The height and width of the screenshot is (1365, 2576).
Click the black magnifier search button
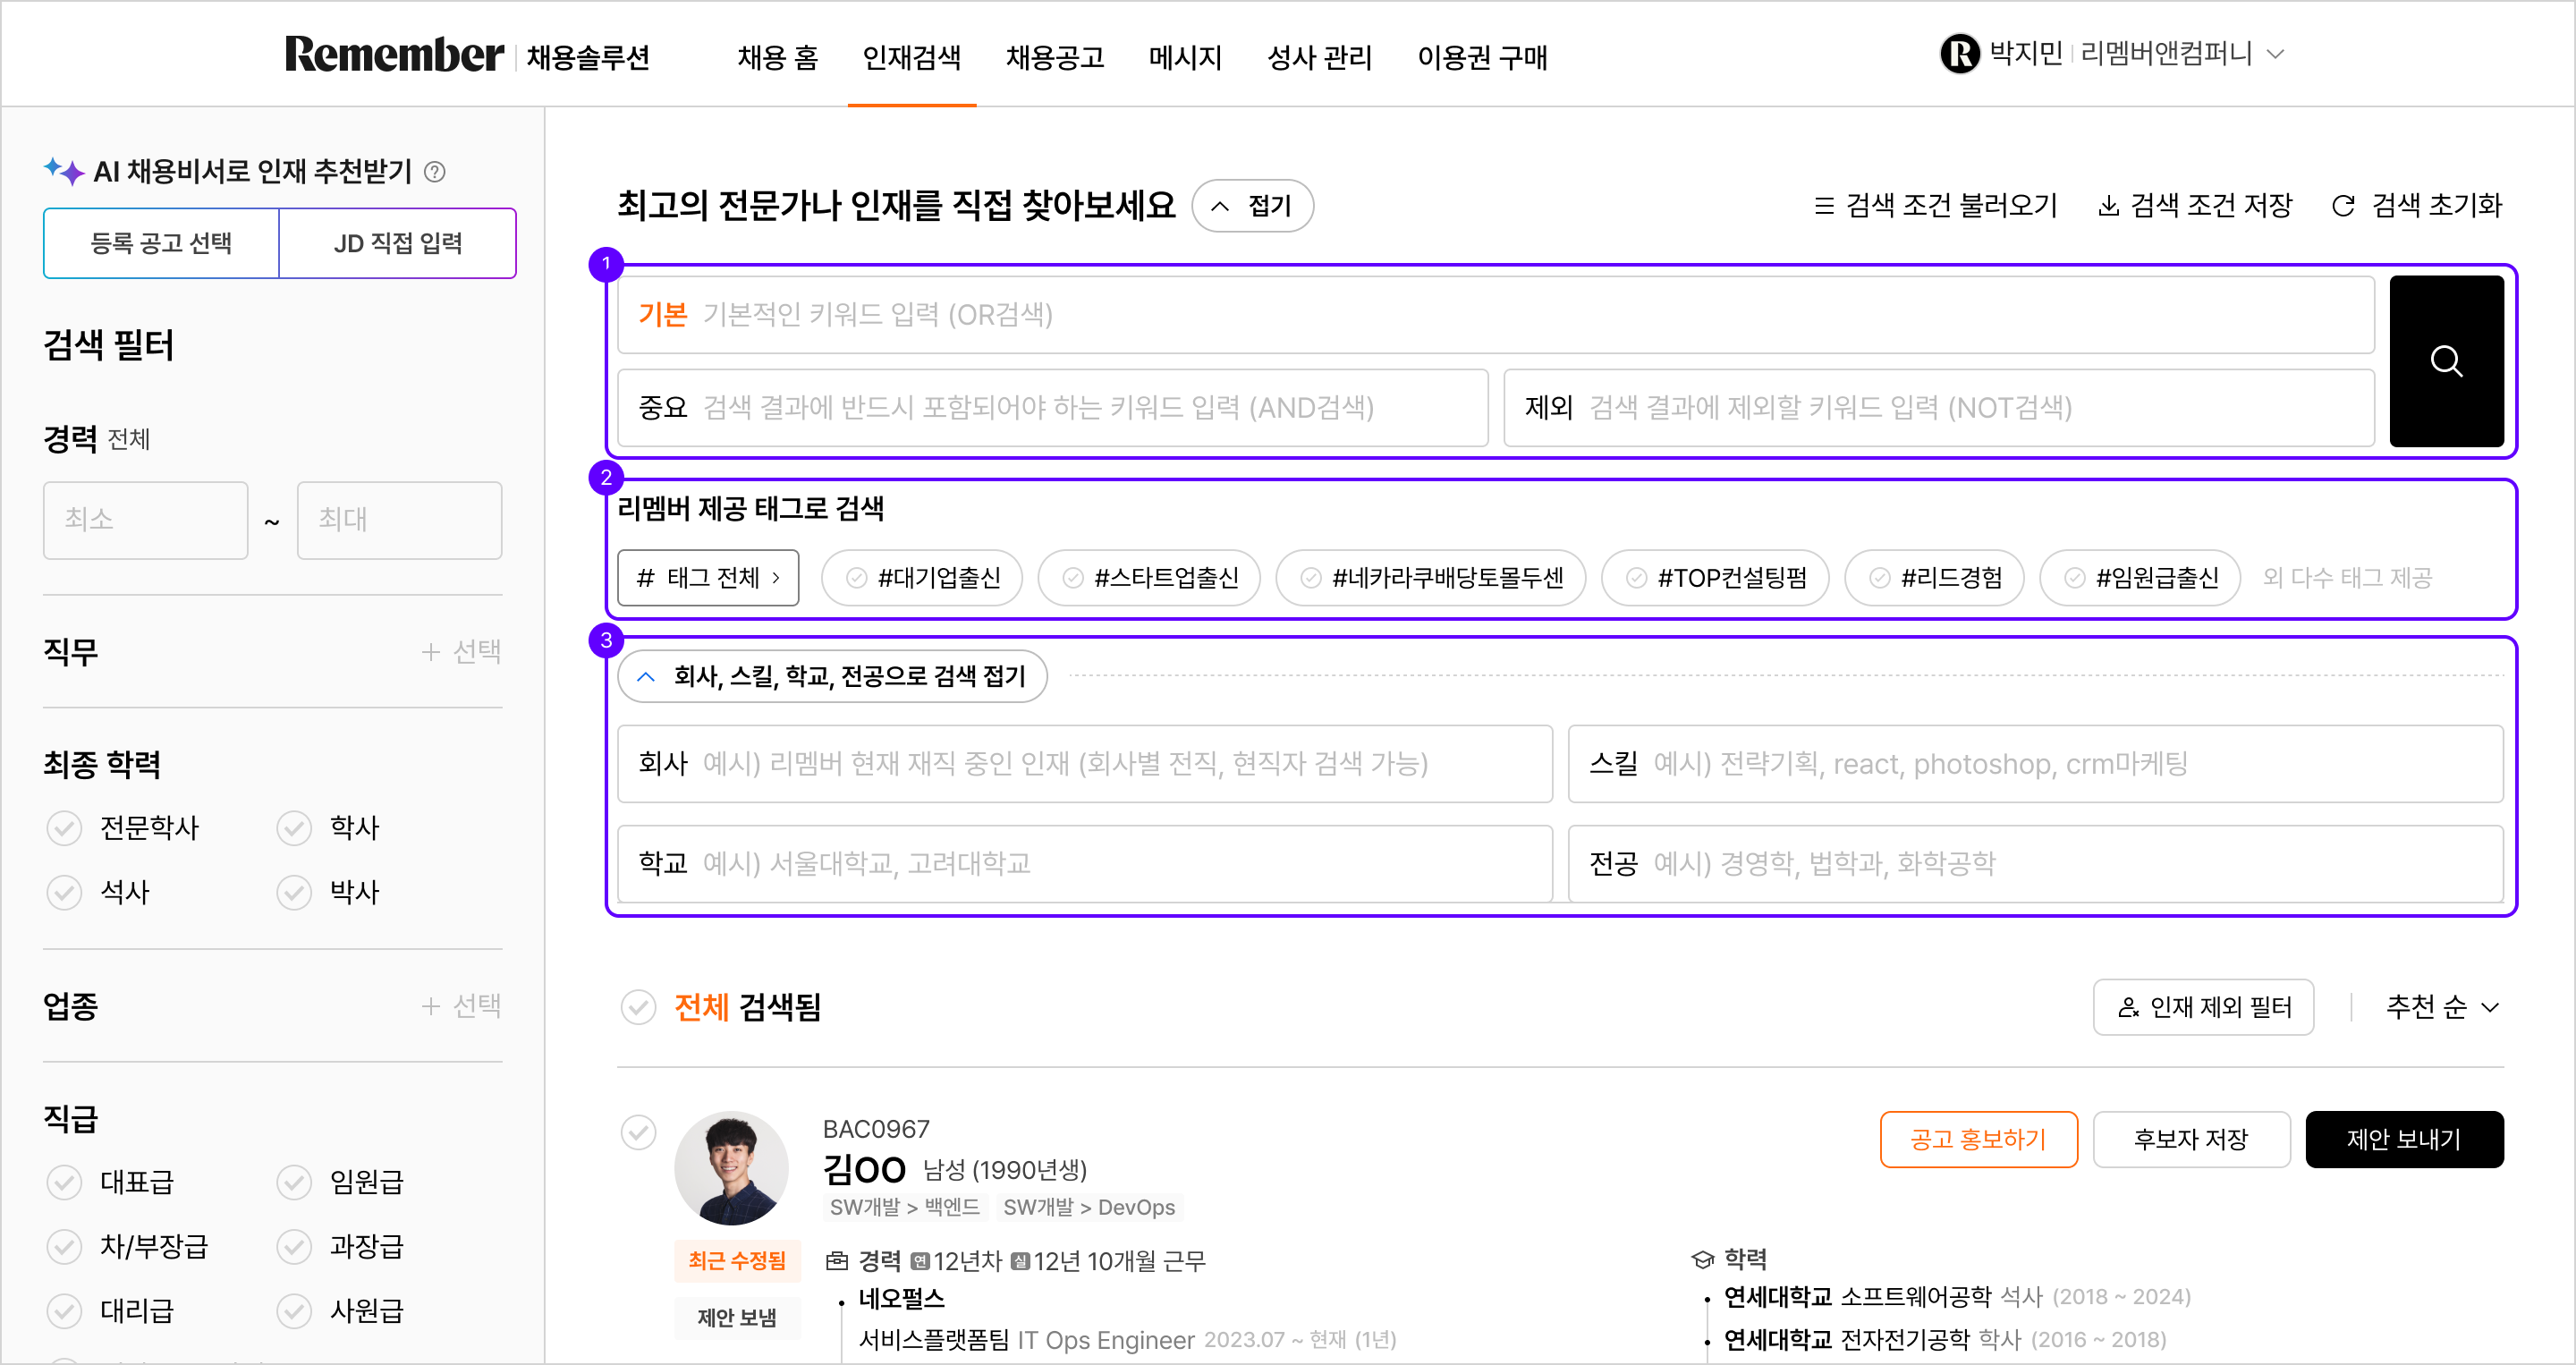[2445, 361]
